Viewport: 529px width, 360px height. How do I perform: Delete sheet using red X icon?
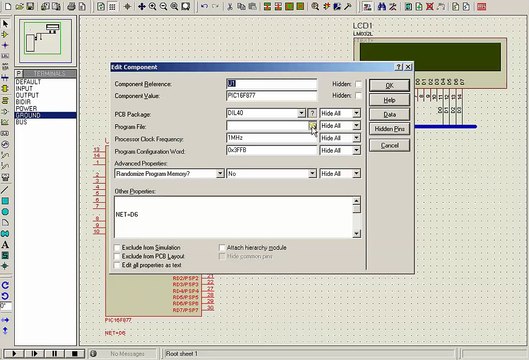[429, 6]
